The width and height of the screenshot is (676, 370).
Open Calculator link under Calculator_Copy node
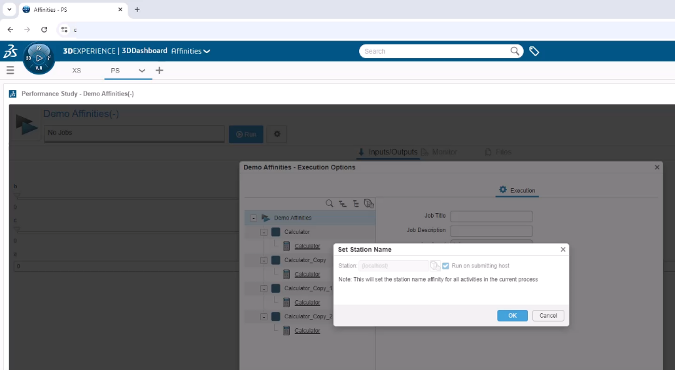point(307,274)
